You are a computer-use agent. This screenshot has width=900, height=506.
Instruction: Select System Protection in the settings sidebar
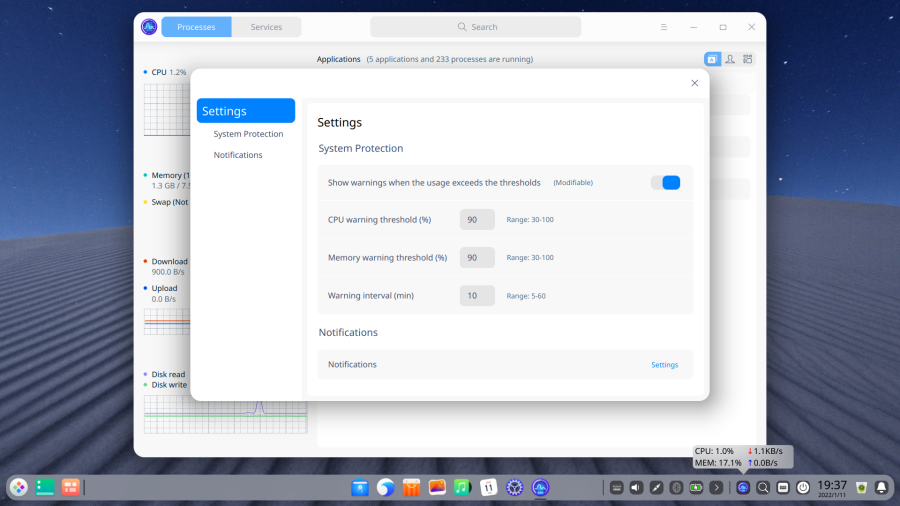[x=248, y=134]
